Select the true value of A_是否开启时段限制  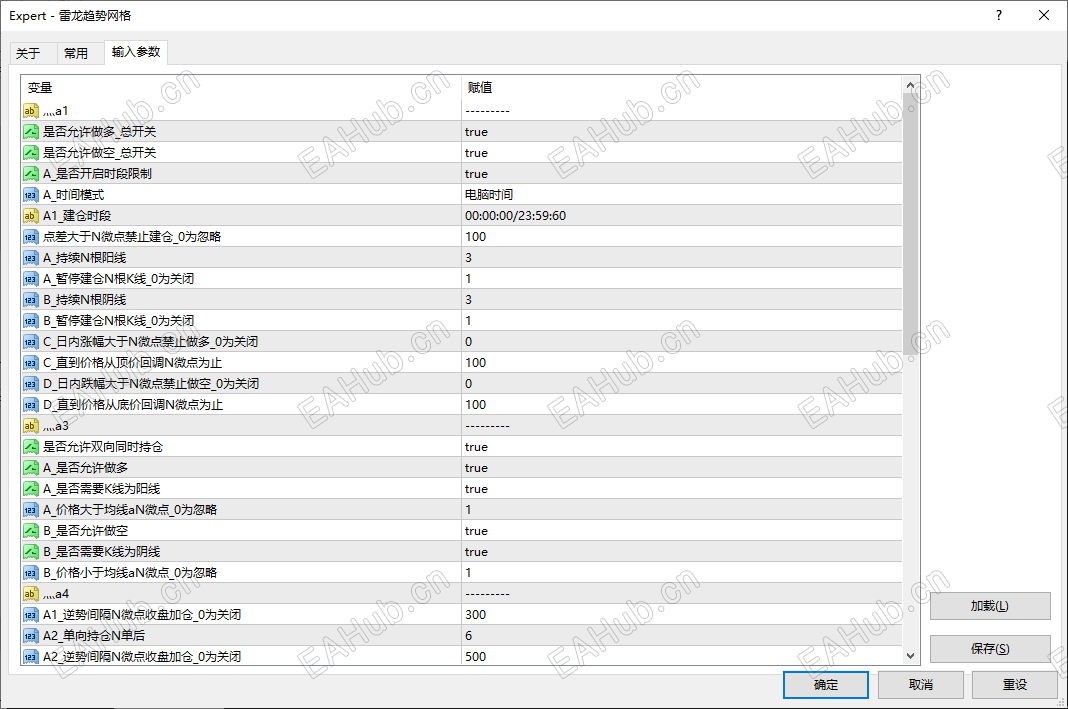coord(476,174)
